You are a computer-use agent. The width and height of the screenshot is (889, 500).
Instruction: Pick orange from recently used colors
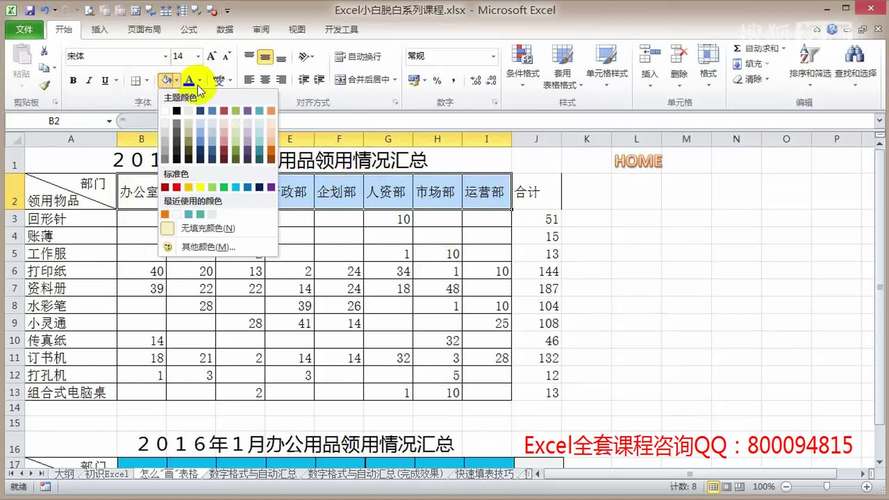click(x=165, y=214)
